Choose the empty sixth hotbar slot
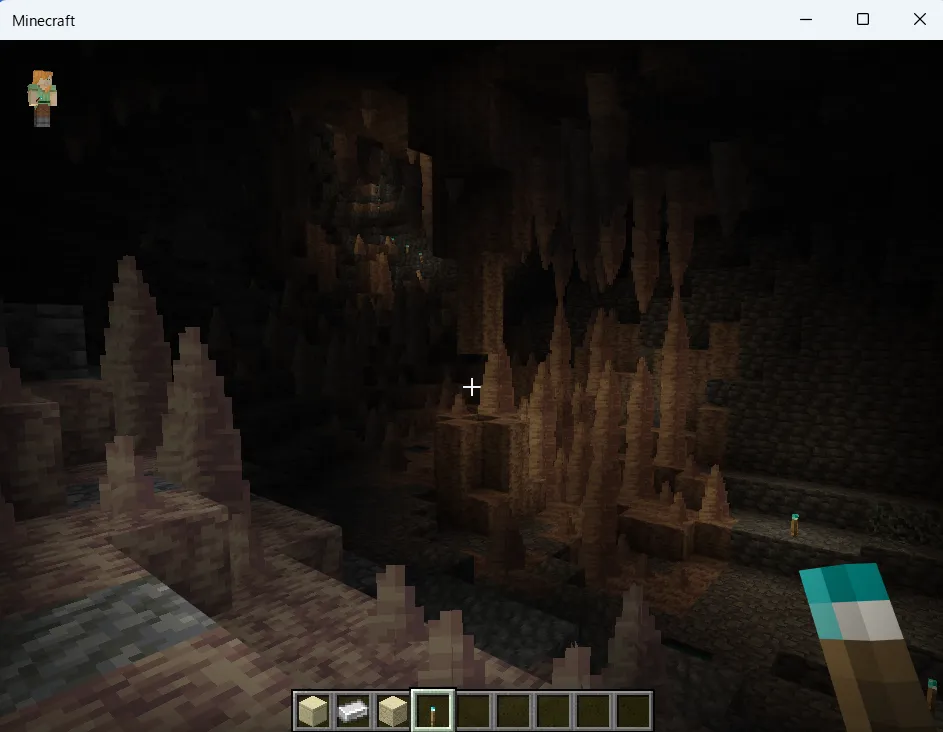This screenshot has width=943, height=732. point(513,711)
